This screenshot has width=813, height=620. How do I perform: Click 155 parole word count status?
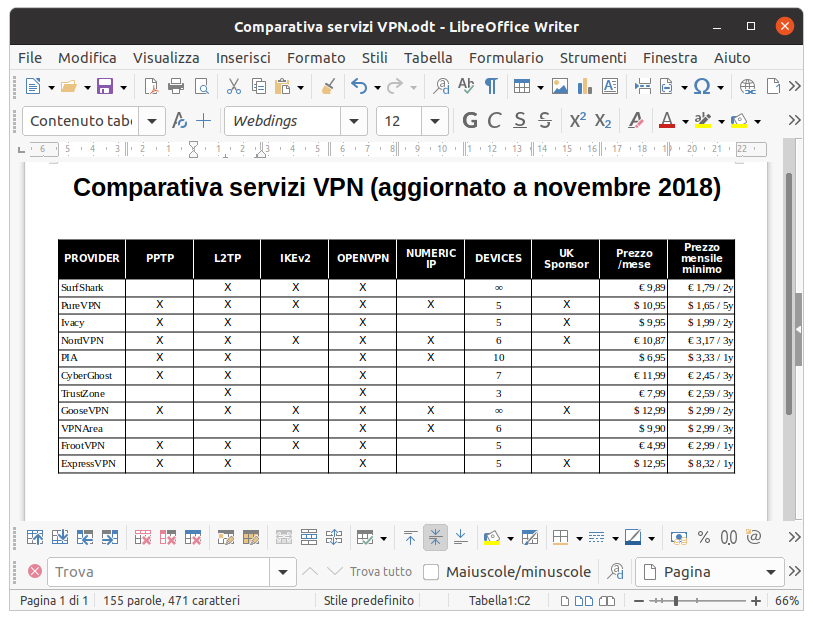coord(171,601)
